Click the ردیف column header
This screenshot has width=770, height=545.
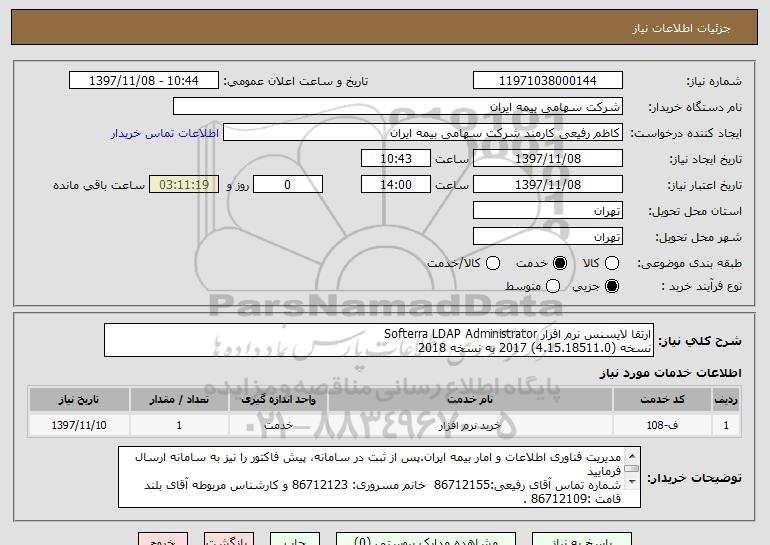[x=726, y=399]
